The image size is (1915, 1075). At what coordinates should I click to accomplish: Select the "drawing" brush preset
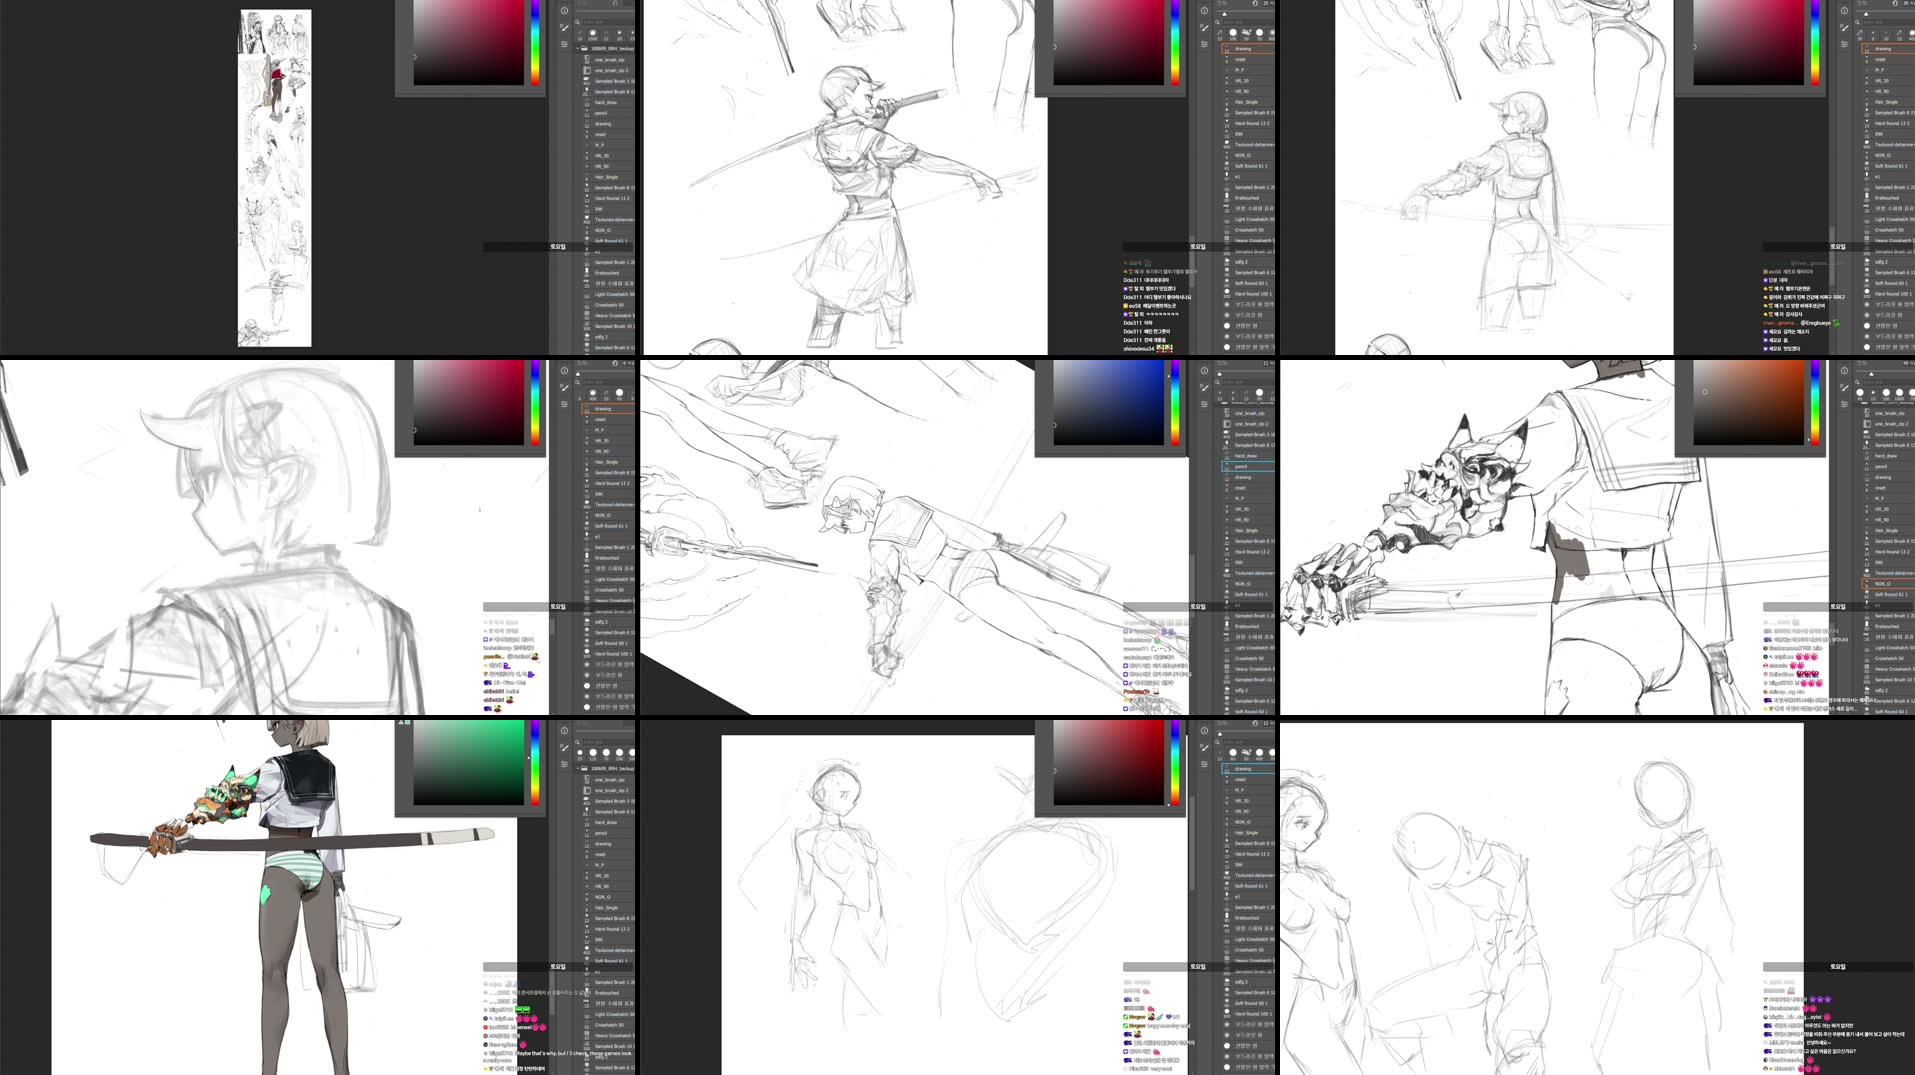pyautogui.click(x=604, y=123)
